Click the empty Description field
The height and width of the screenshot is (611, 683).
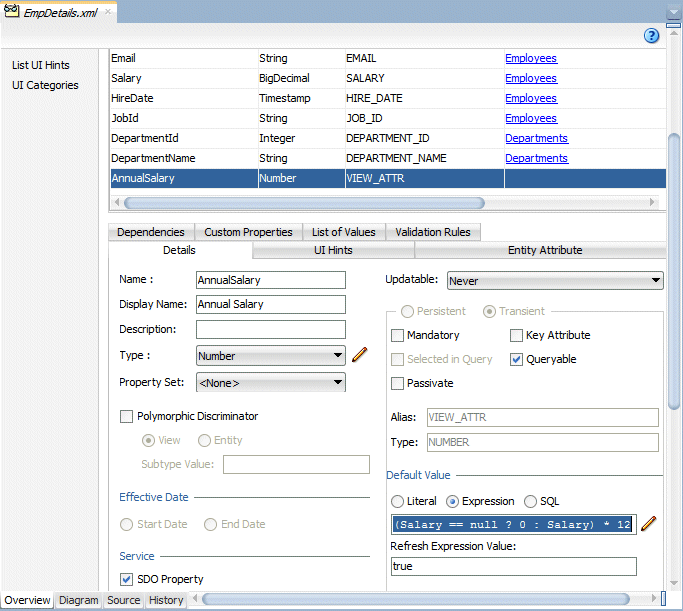point(271,330)
